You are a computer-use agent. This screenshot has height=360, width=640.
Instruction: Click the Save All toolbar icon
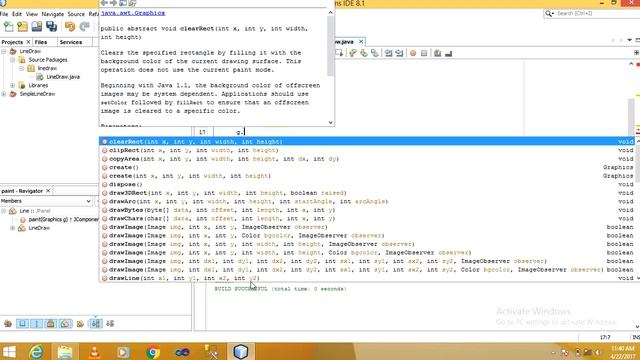tap(51, 27)
